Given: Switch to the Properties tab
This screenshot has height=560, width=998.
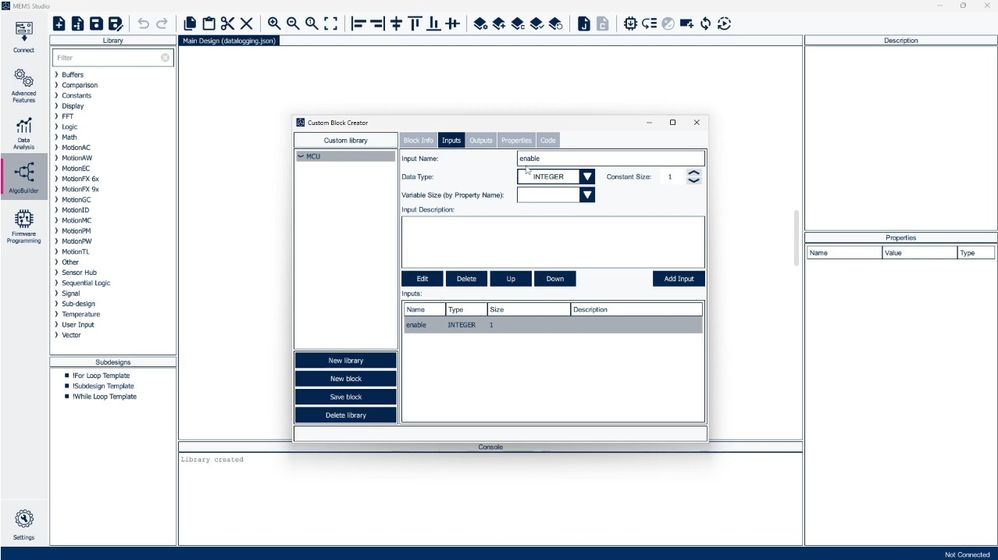Looking at the screenshot, I should click(516, 140).
